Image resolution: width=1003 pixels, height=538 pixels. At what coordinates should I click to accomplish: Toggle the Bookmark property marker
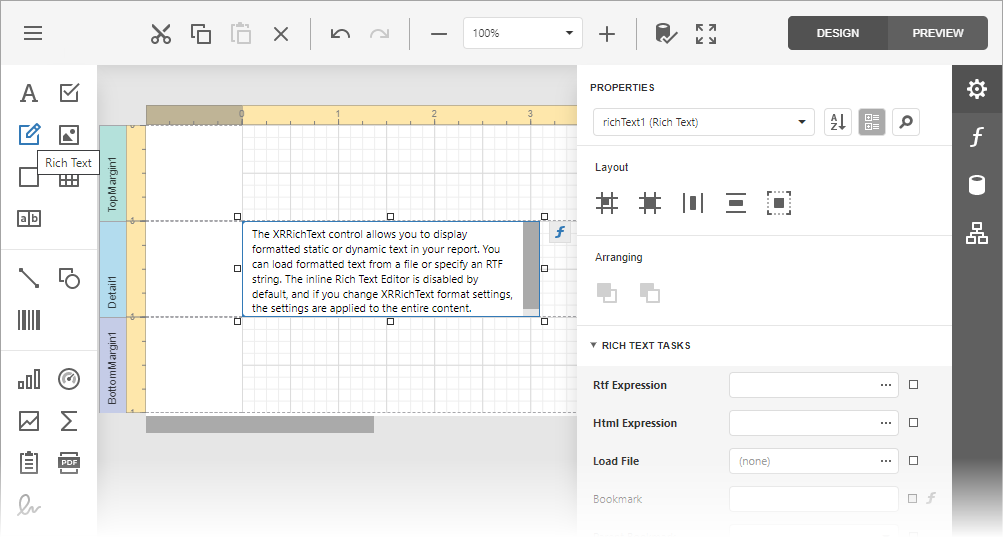913,498
